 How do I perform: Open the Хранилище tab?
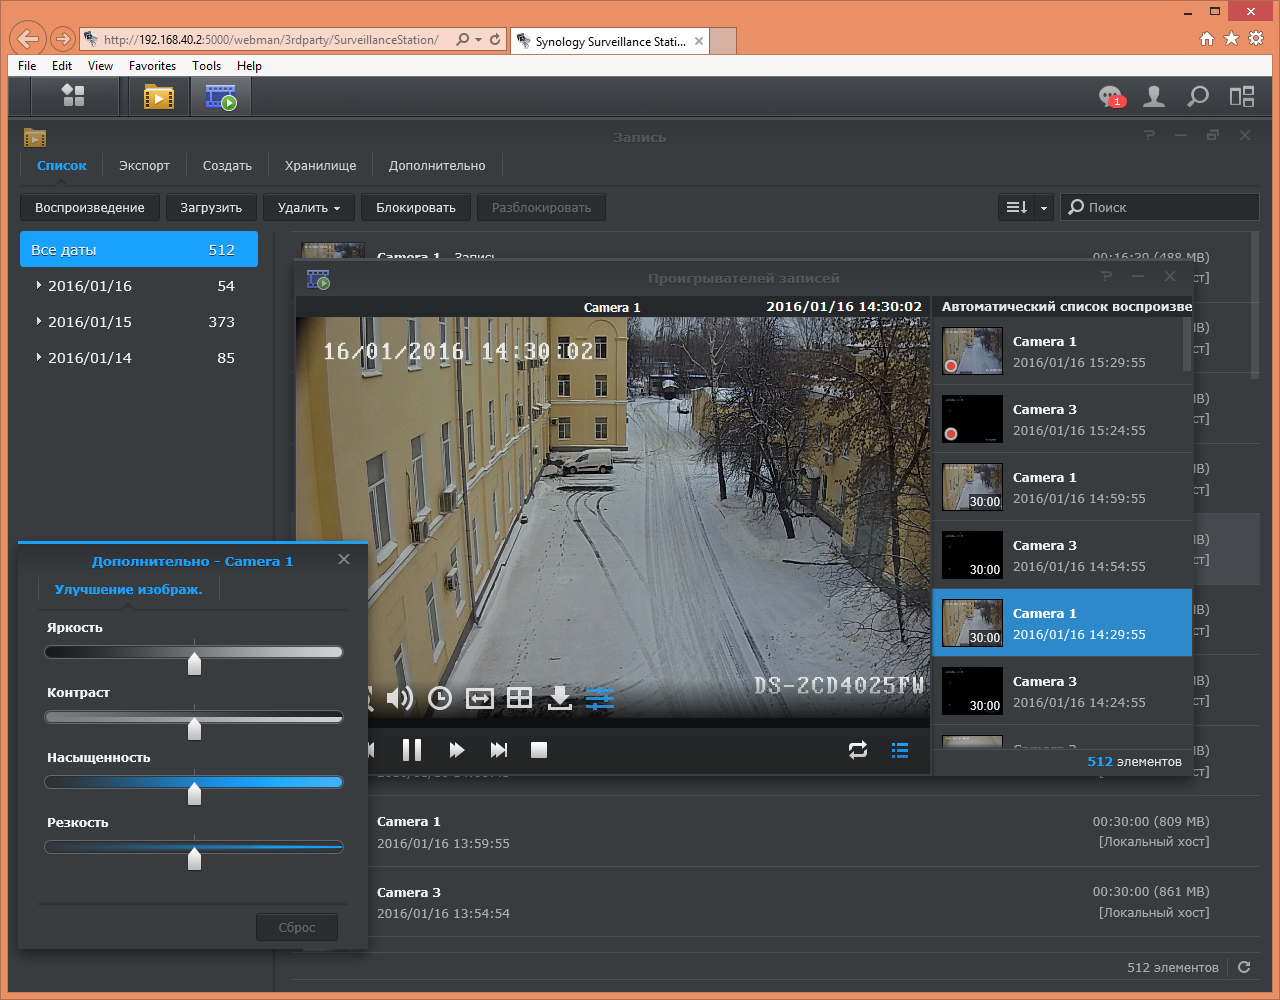click(x=320, y=166)
